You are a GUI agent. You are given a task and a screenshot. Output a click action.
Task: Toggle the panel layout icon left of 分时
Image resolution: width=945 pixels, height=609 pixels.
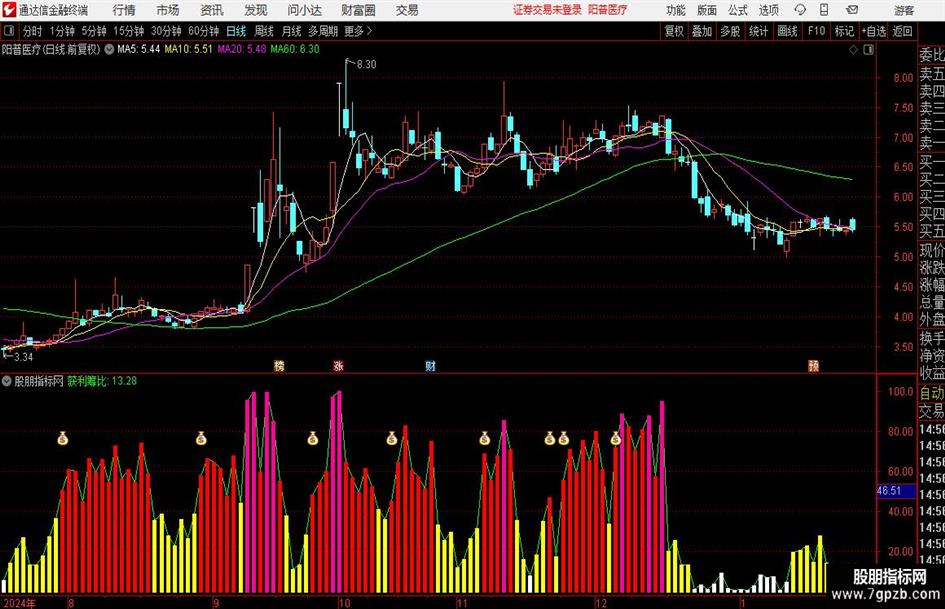click(x=9, y=31)
